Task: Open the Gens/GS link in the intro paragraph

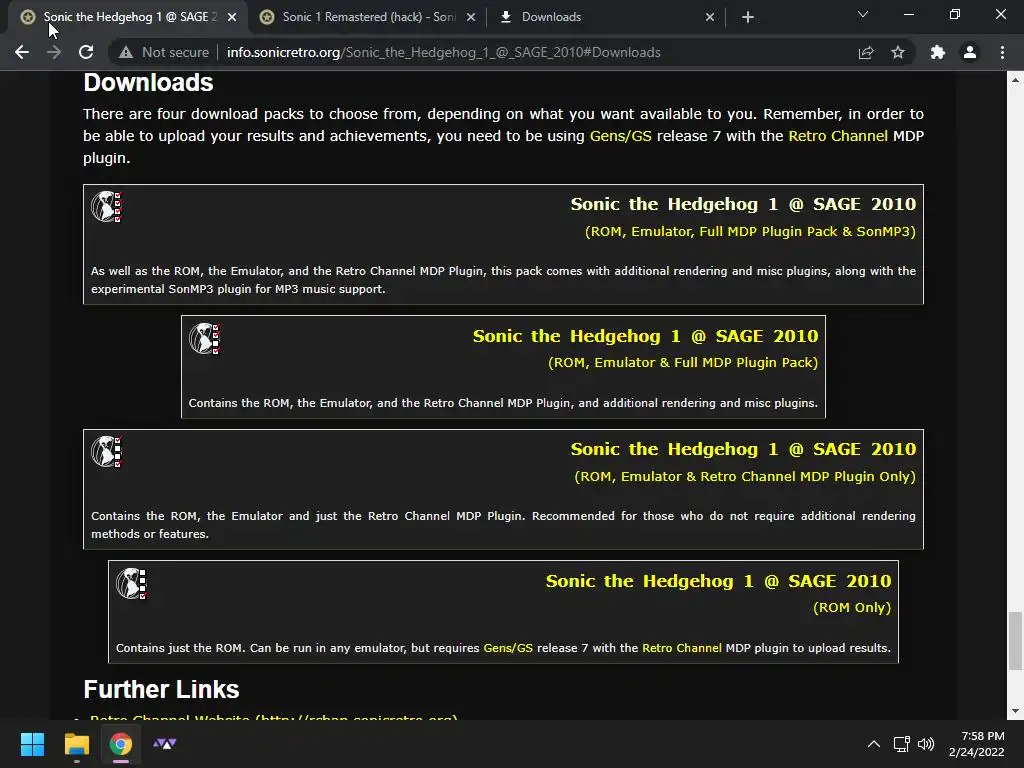Action: coord(620,136)
